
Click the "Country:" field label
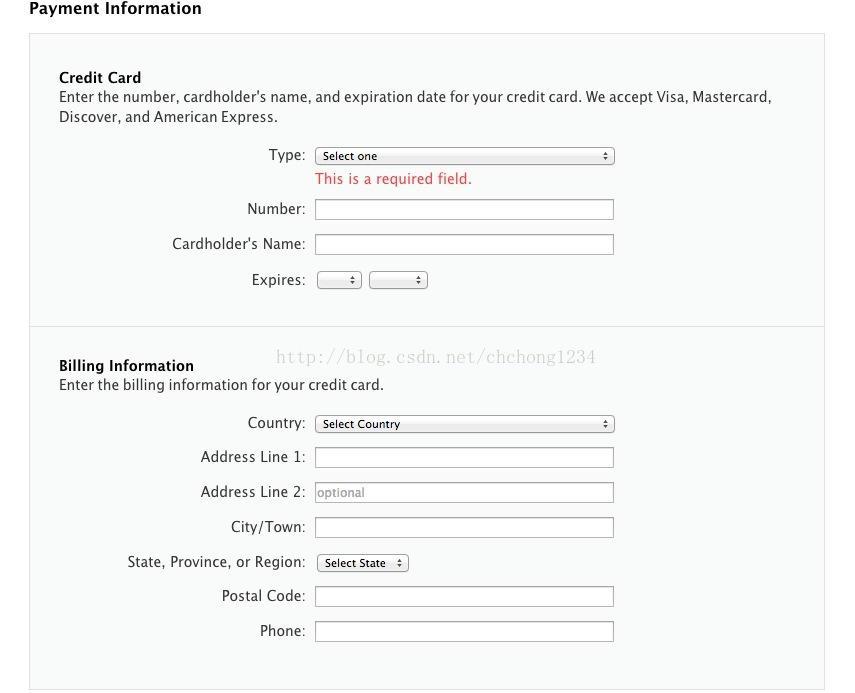[x=276, y=423]
